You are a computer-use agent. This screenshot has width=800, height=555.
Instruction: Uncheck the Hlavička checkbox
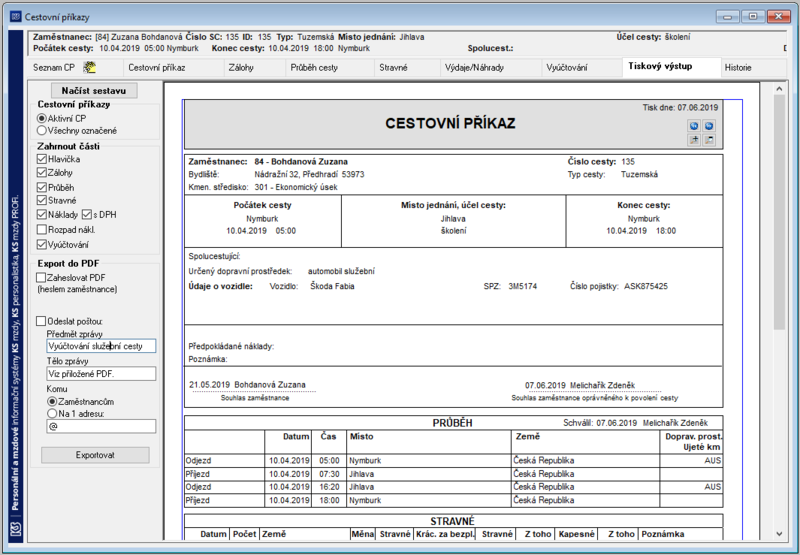(42, 159)
